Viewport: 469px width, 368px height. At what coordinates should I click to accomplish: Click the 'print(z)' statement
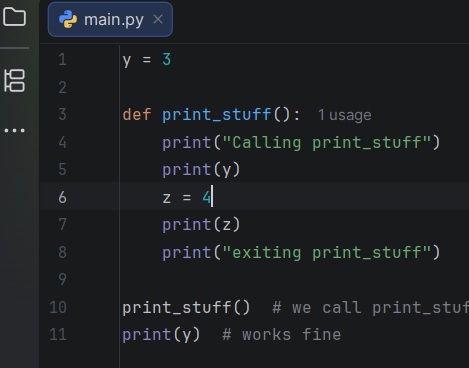201,225
